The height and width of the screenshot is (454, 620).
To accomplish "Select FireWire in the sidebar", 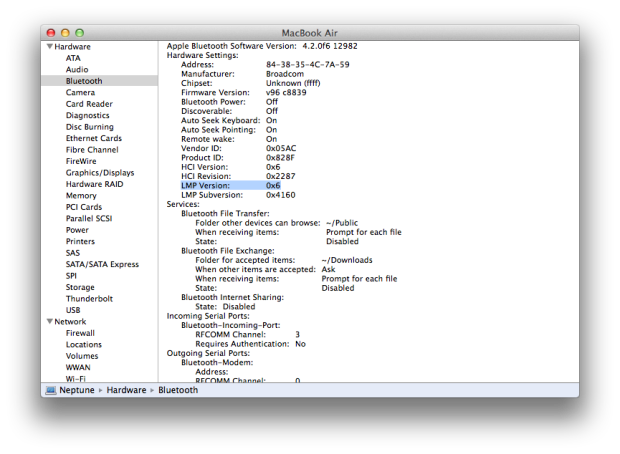I will [81, 161].
